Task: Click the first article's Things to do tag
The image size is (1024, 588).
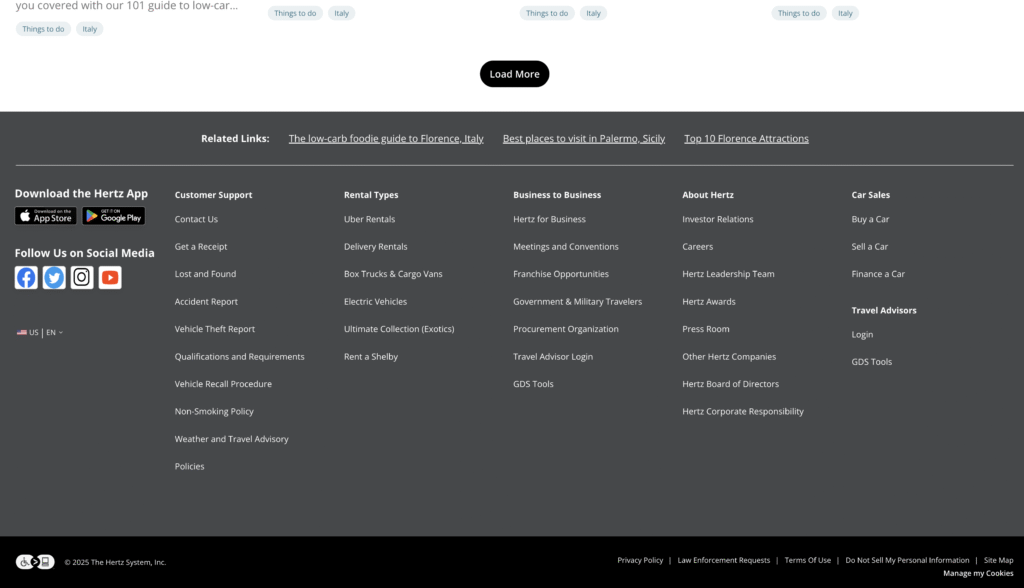Action: [x=43, y=29]
